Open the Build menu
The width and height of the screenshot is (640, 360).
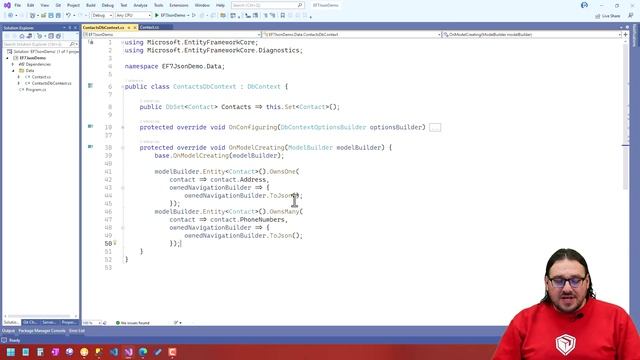[x=91, y=5]
